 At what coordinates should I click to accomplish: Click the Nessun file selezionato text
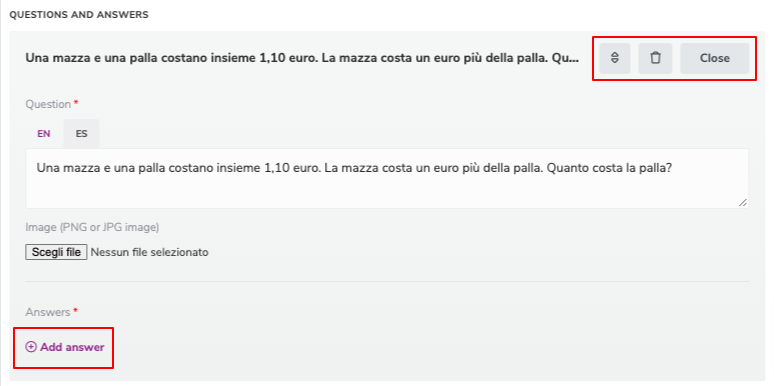tap(150, 252)
